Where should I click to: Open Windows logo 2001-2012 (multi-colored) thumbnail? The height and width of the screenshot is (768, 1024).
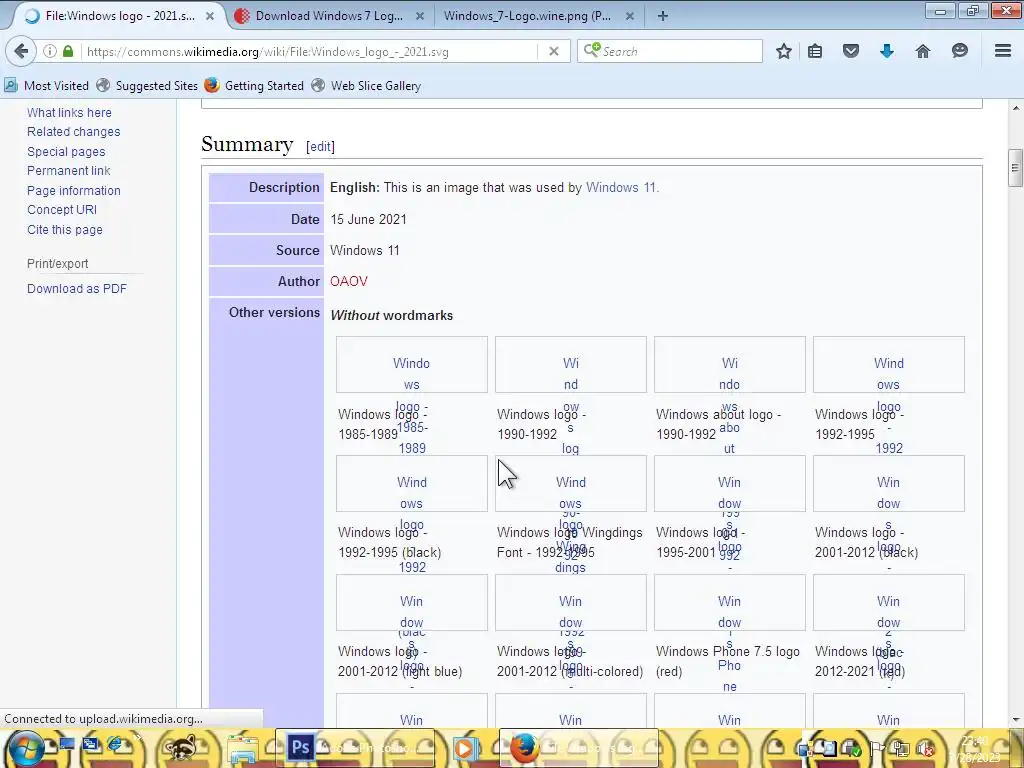pos(571,602)
